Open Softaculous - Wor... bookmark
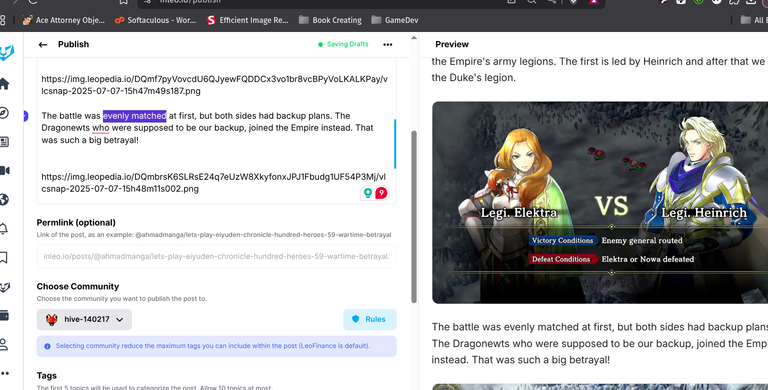 155,20
